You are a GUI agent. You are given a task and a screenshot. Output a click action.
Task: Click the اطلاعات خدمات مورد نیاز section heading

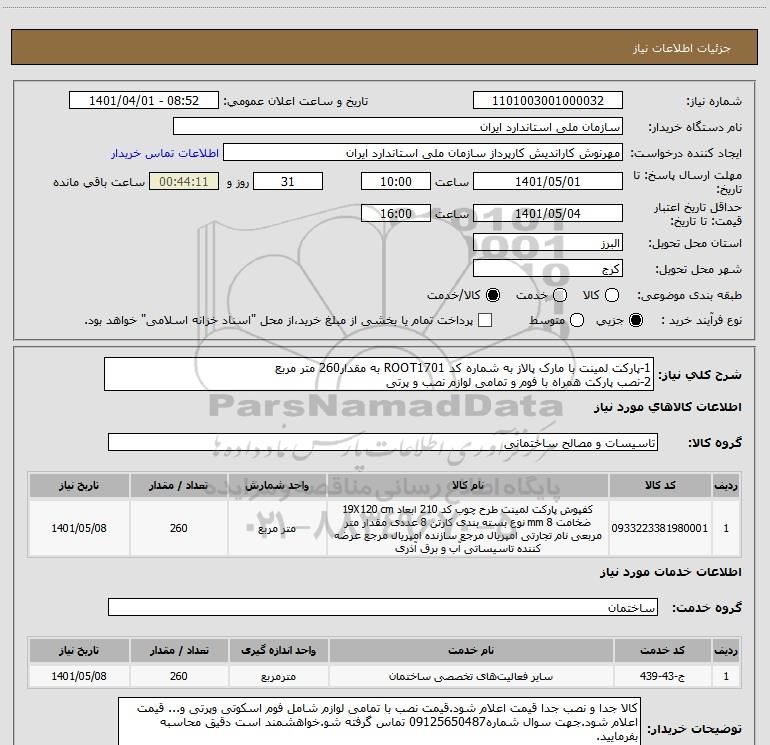click(x=671, y=572)
